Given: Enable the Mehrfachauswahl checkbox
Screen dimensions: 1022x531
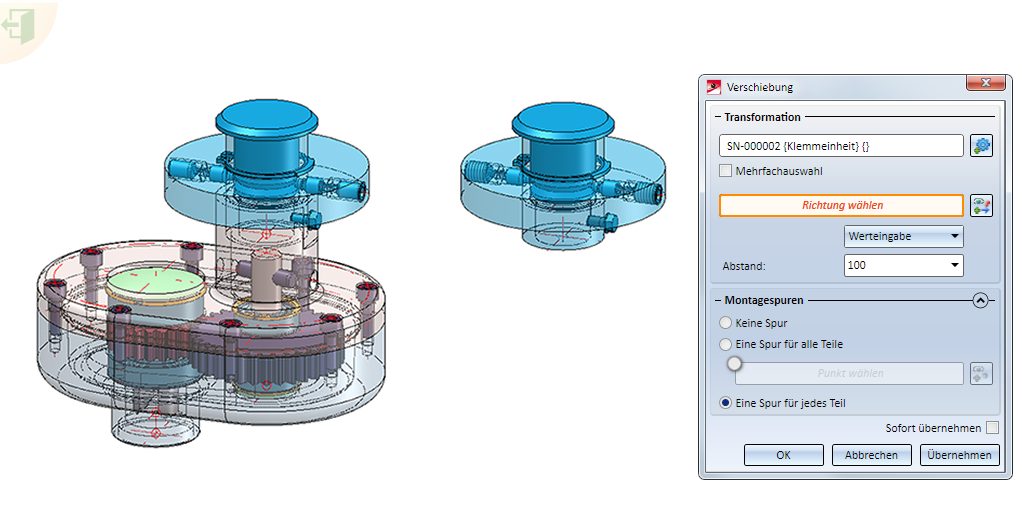Looking at the screenshot, I should (x=725, y=171).
